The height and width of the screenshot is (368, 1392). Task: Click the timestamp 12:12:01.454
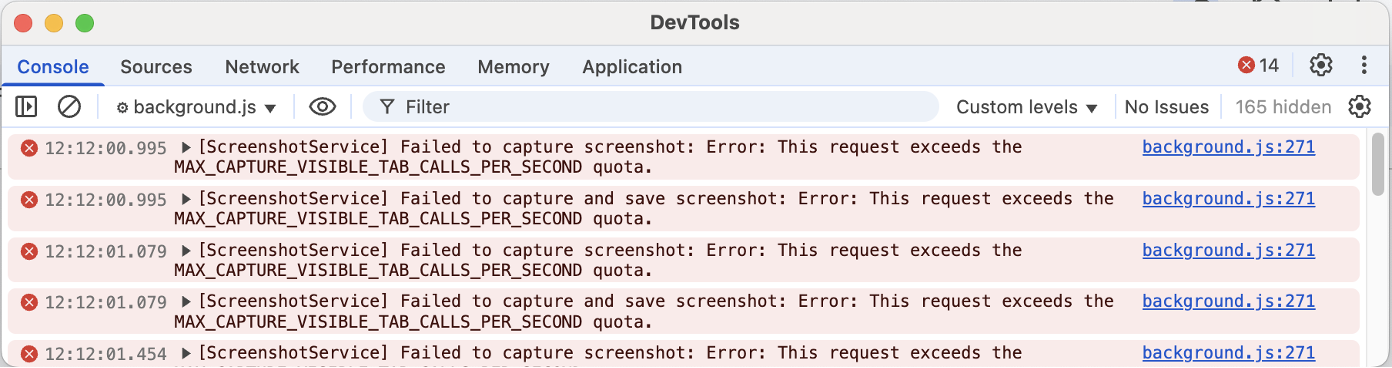106,353
